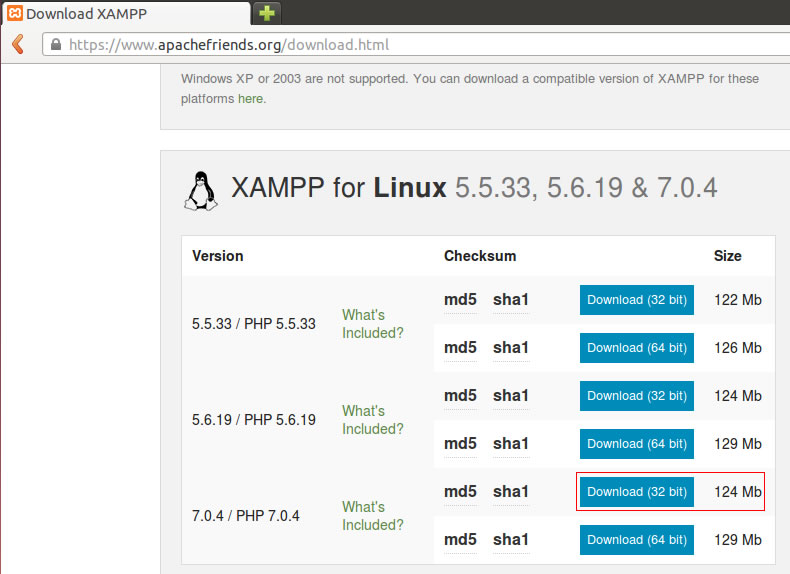Click the '7.0.4 / PHP 7.0.4' version text
The height and width of the screenshot is (574, 790).
(245, 516)
